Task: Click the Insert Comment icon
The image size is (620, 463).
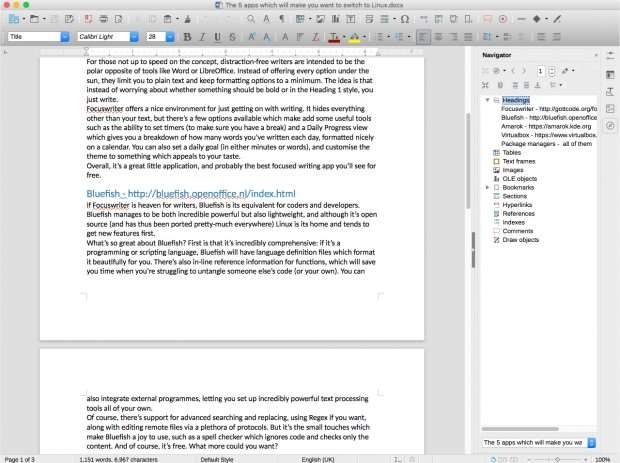Action: pos(487,19)
